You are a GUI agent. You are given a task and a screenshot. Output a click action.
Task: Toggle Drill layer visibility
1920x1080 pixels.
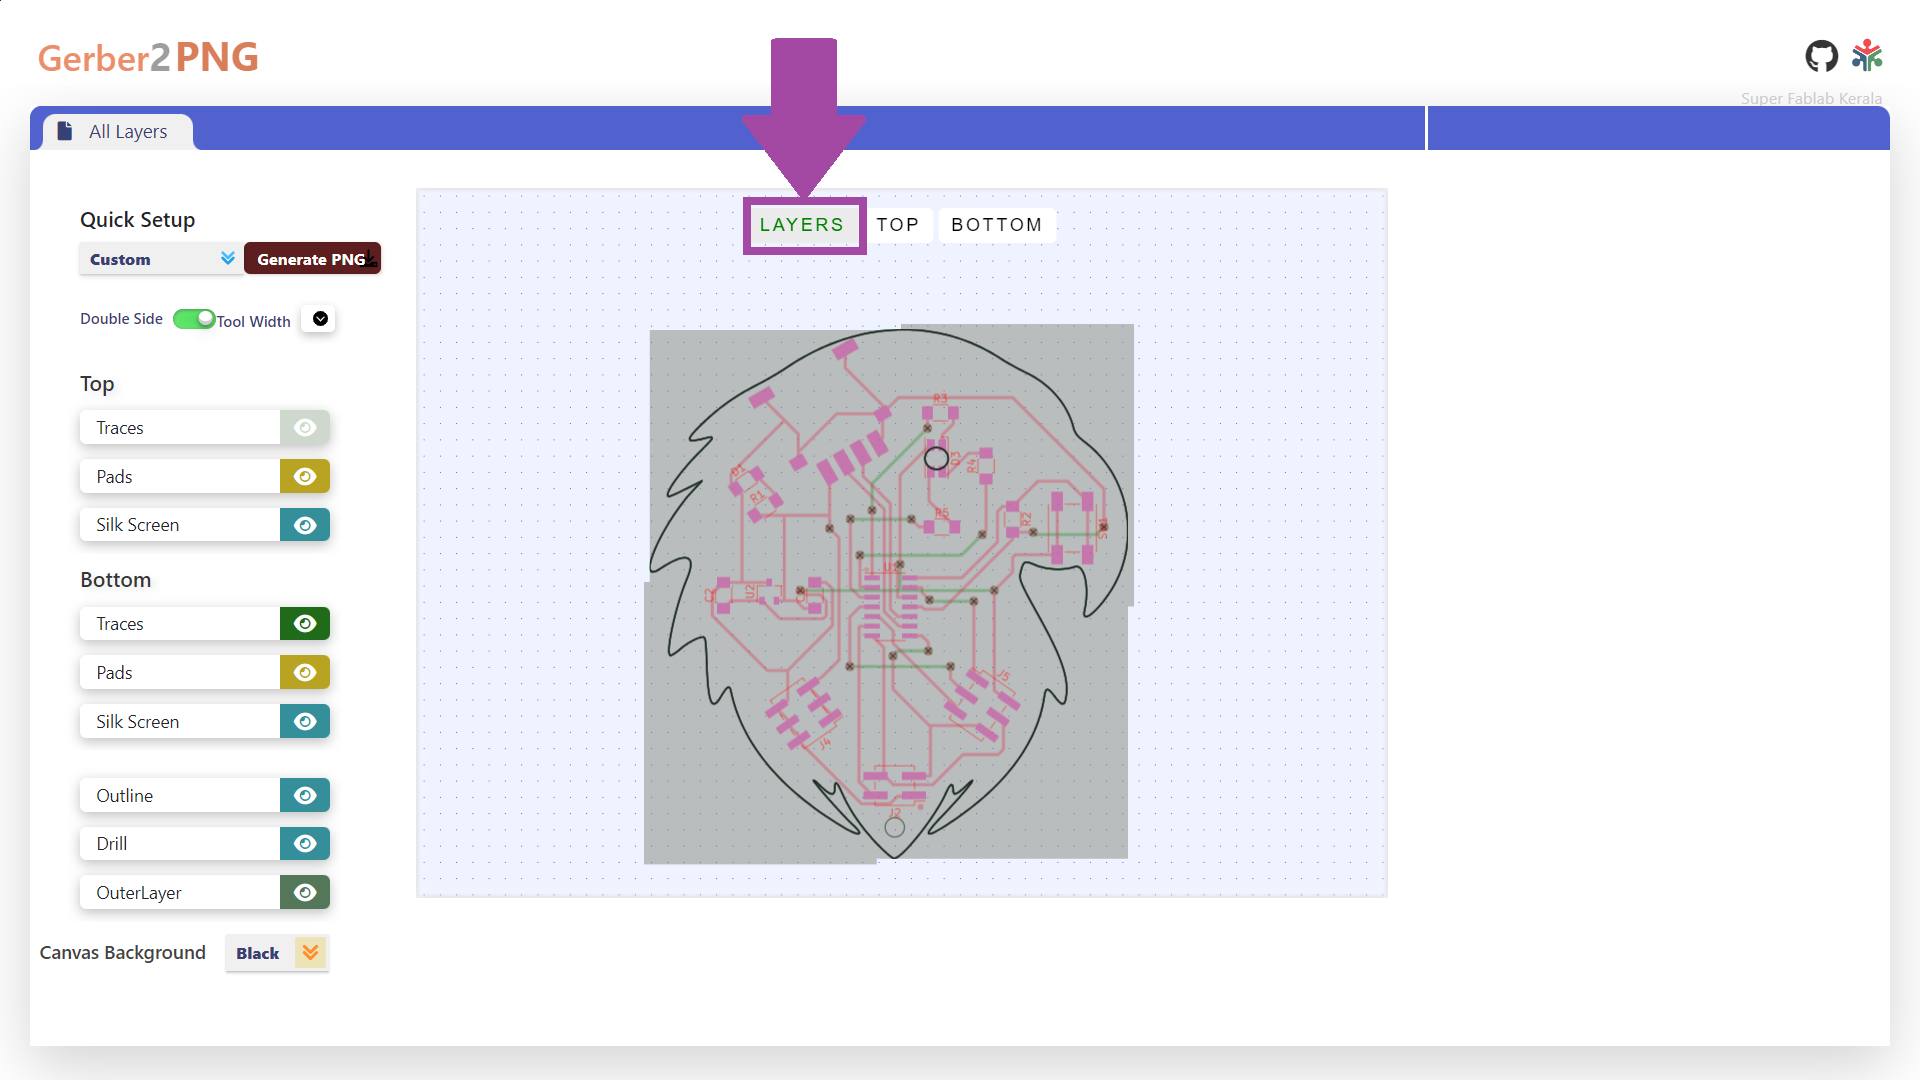click(x=305, y=844)
